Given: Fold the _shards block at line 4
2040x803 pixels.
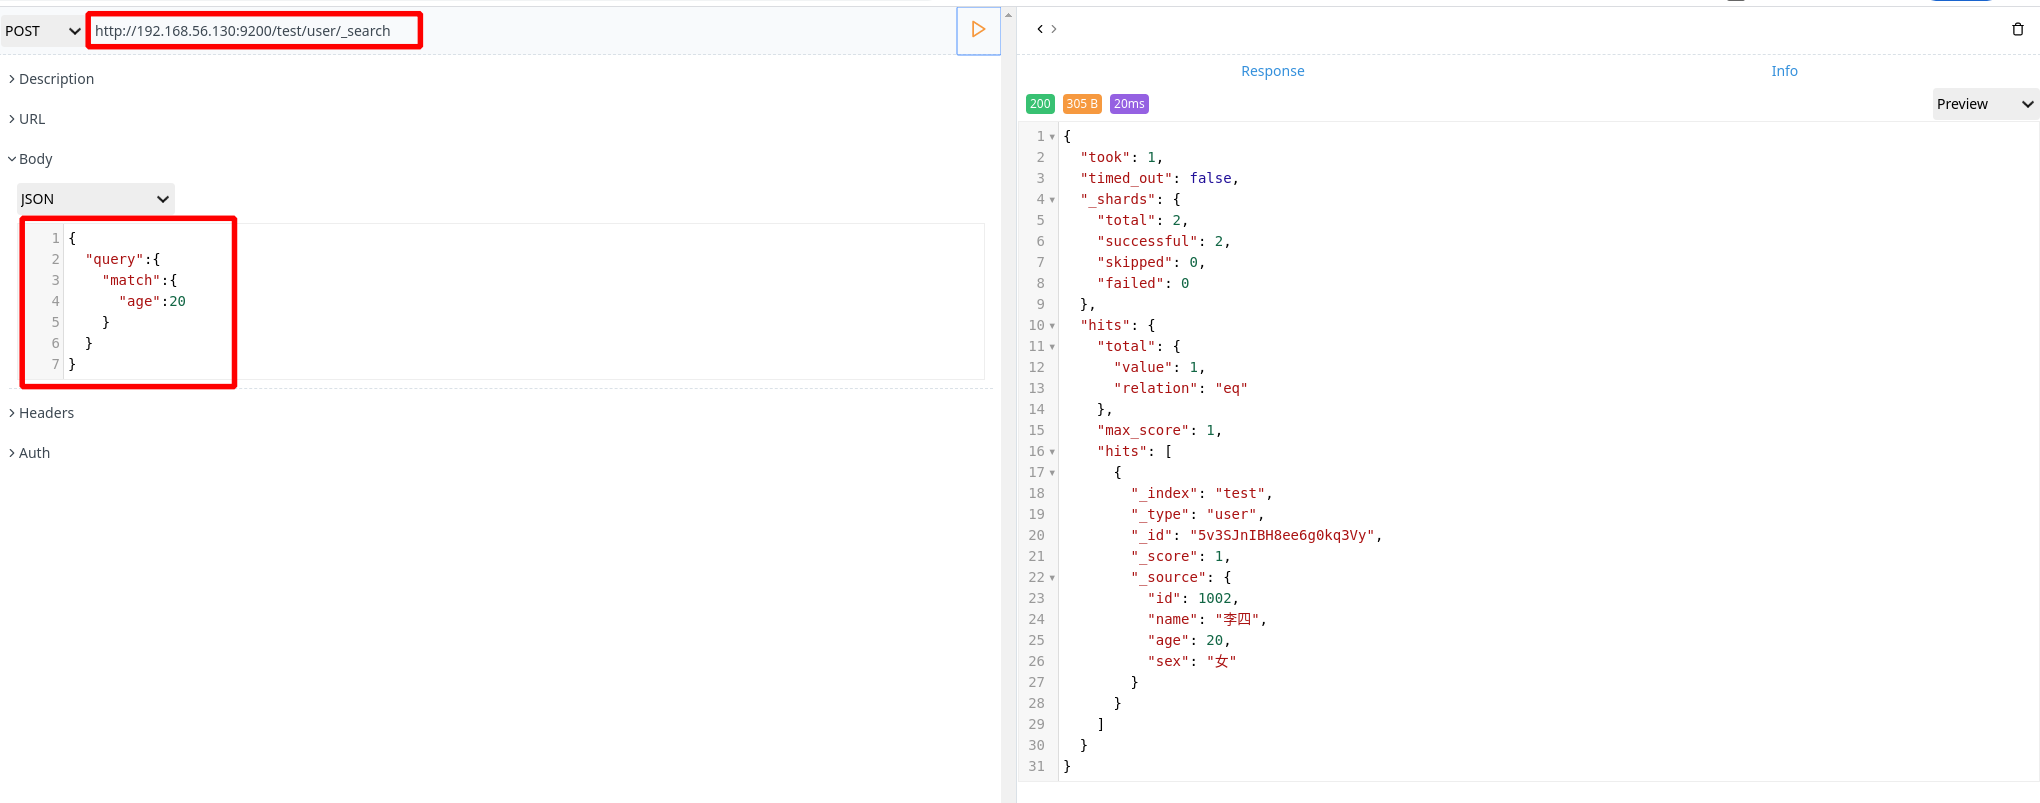Looking at the screenshot, I should 1052,200.
